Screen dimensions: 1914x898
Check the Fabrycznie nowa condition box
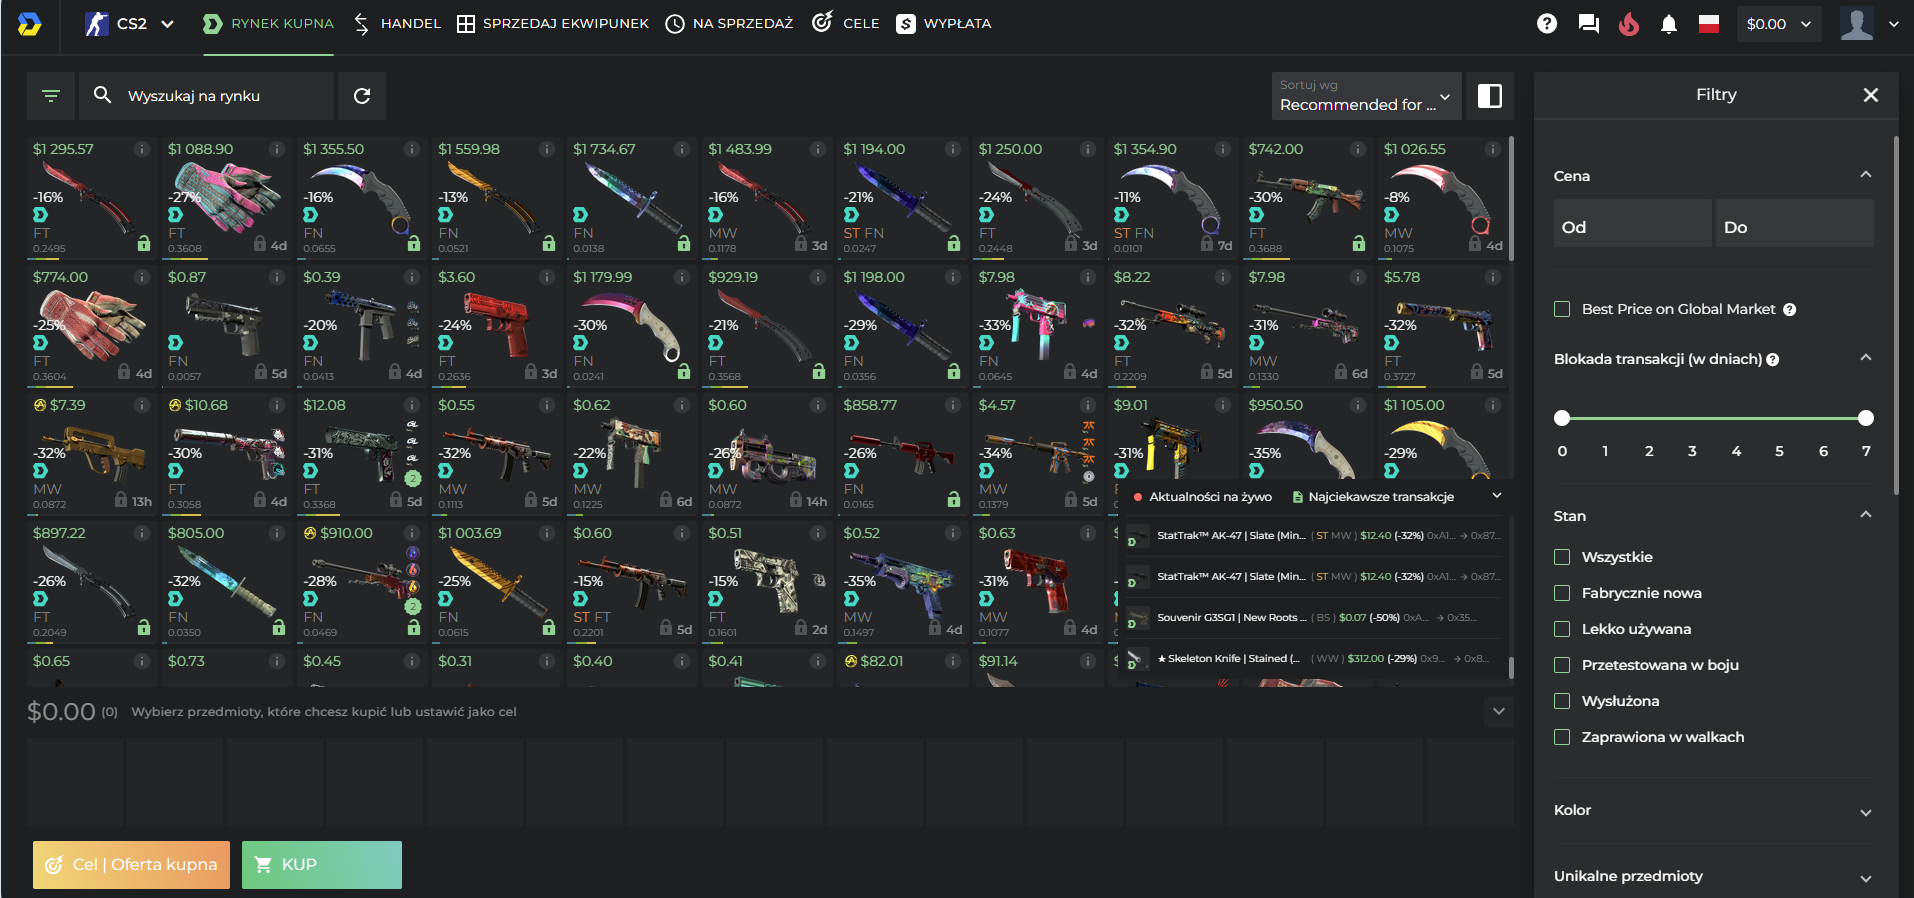pyautogui.click(x=1562, y=593)
